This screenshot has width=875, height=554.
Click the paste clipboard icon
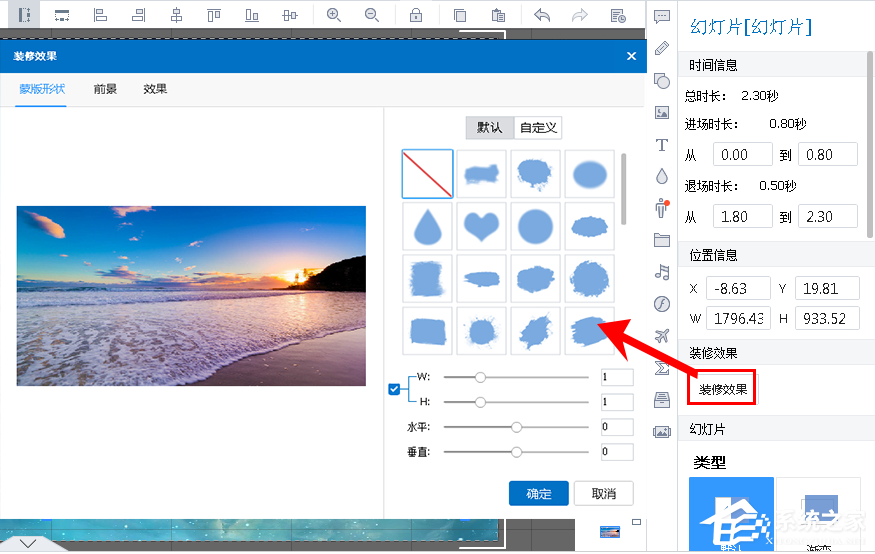[x=498, y=15]
